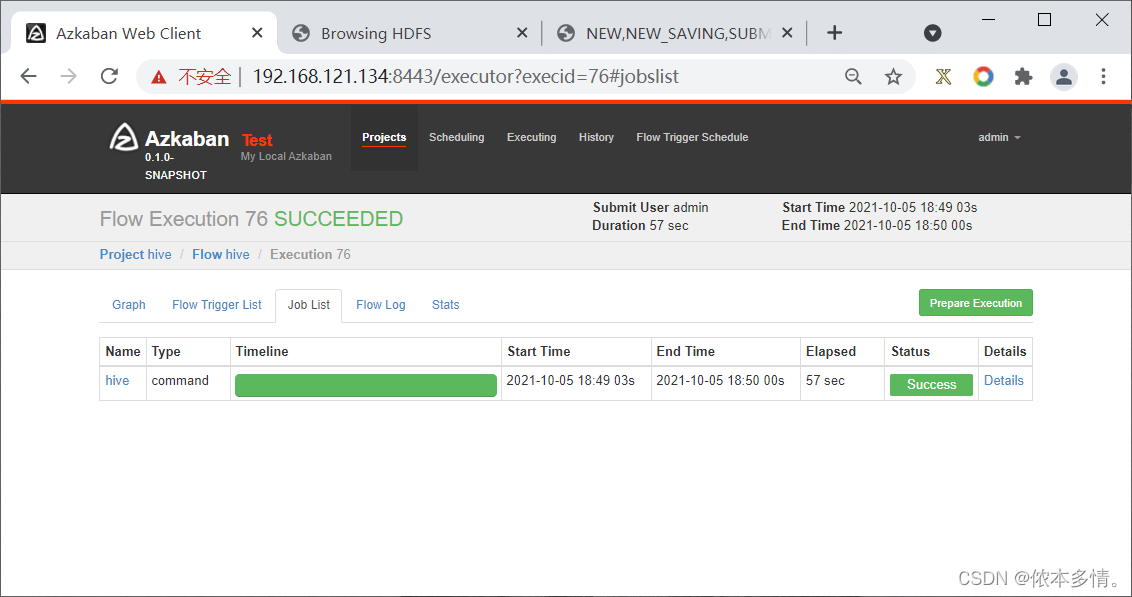This screenshot has width=1132, height=597.
Task: Follow the Project hive breadcrumb link
Action: 136,254
